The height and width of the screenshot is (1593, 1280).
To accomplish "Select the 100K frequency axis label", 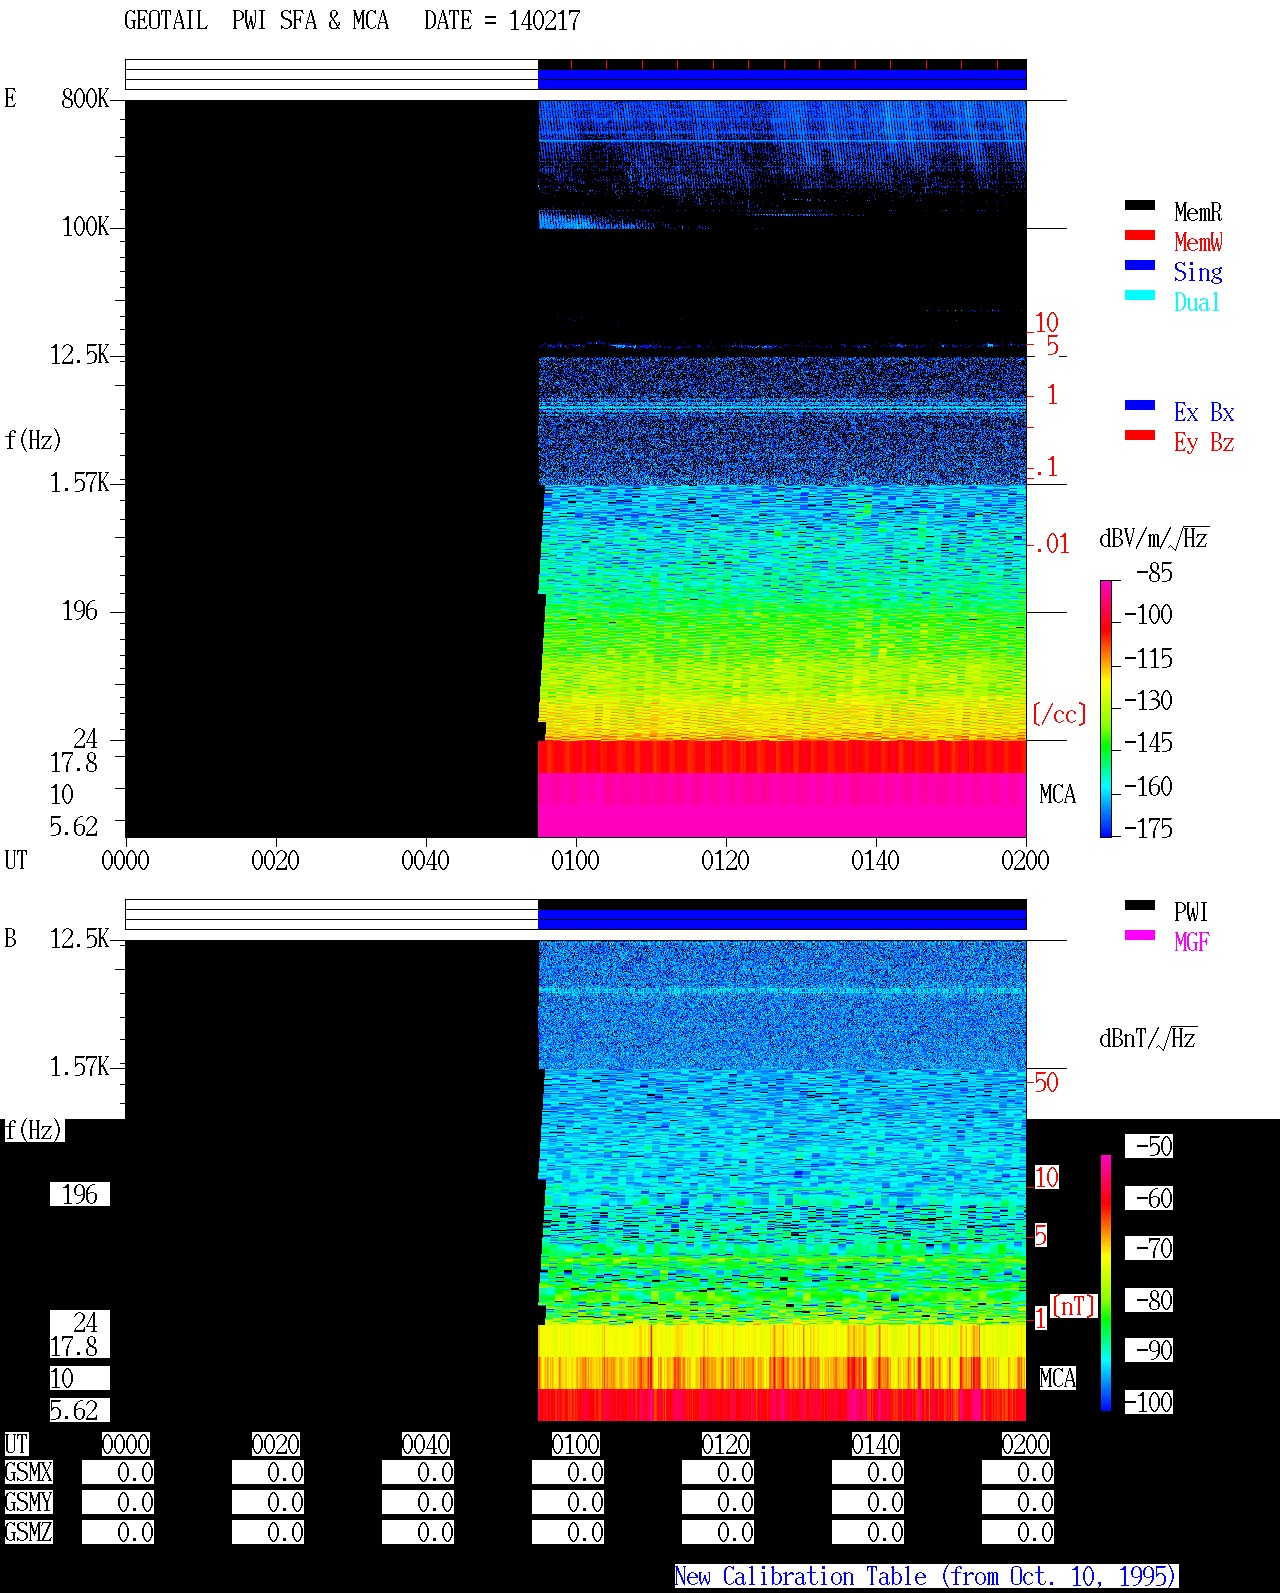I will [85, 226].
